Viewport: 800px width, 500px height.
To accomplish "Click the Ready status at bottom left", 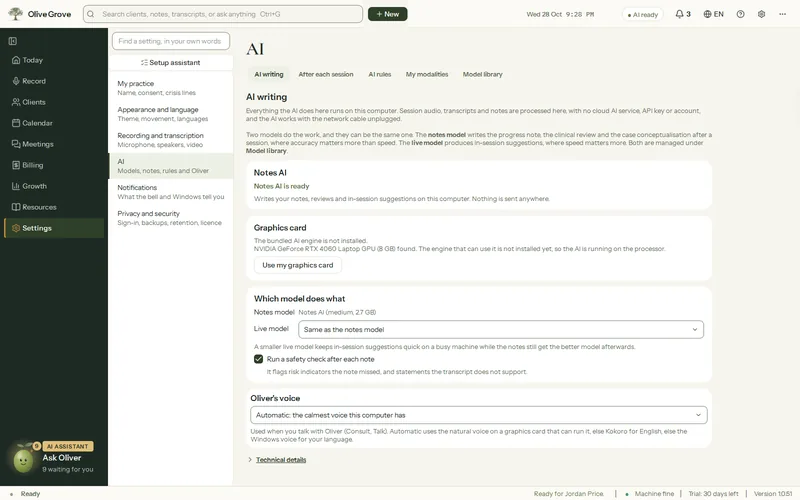I will pyautogui.click(x=26, y=494).
